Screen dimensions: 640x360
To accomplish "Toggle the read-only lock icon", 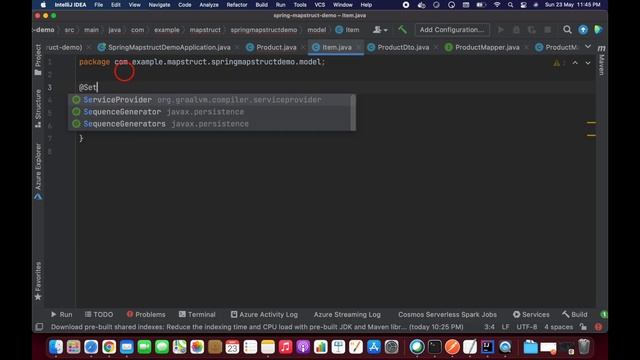I will click(583, 327).
